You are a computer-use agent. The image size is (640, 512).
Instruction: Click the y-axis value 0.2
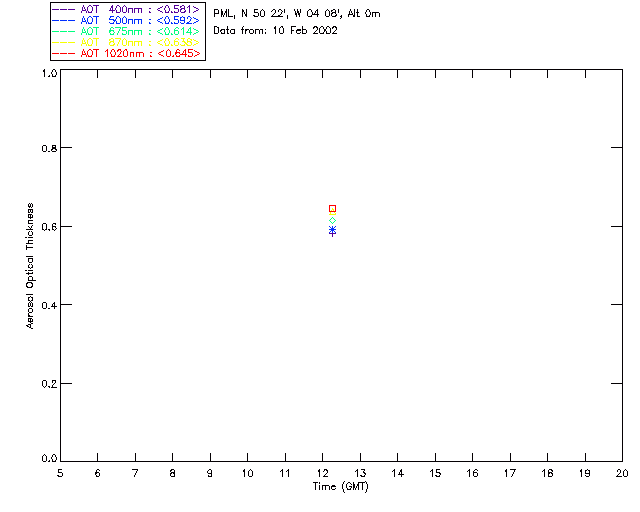click(x=49, y=384)
